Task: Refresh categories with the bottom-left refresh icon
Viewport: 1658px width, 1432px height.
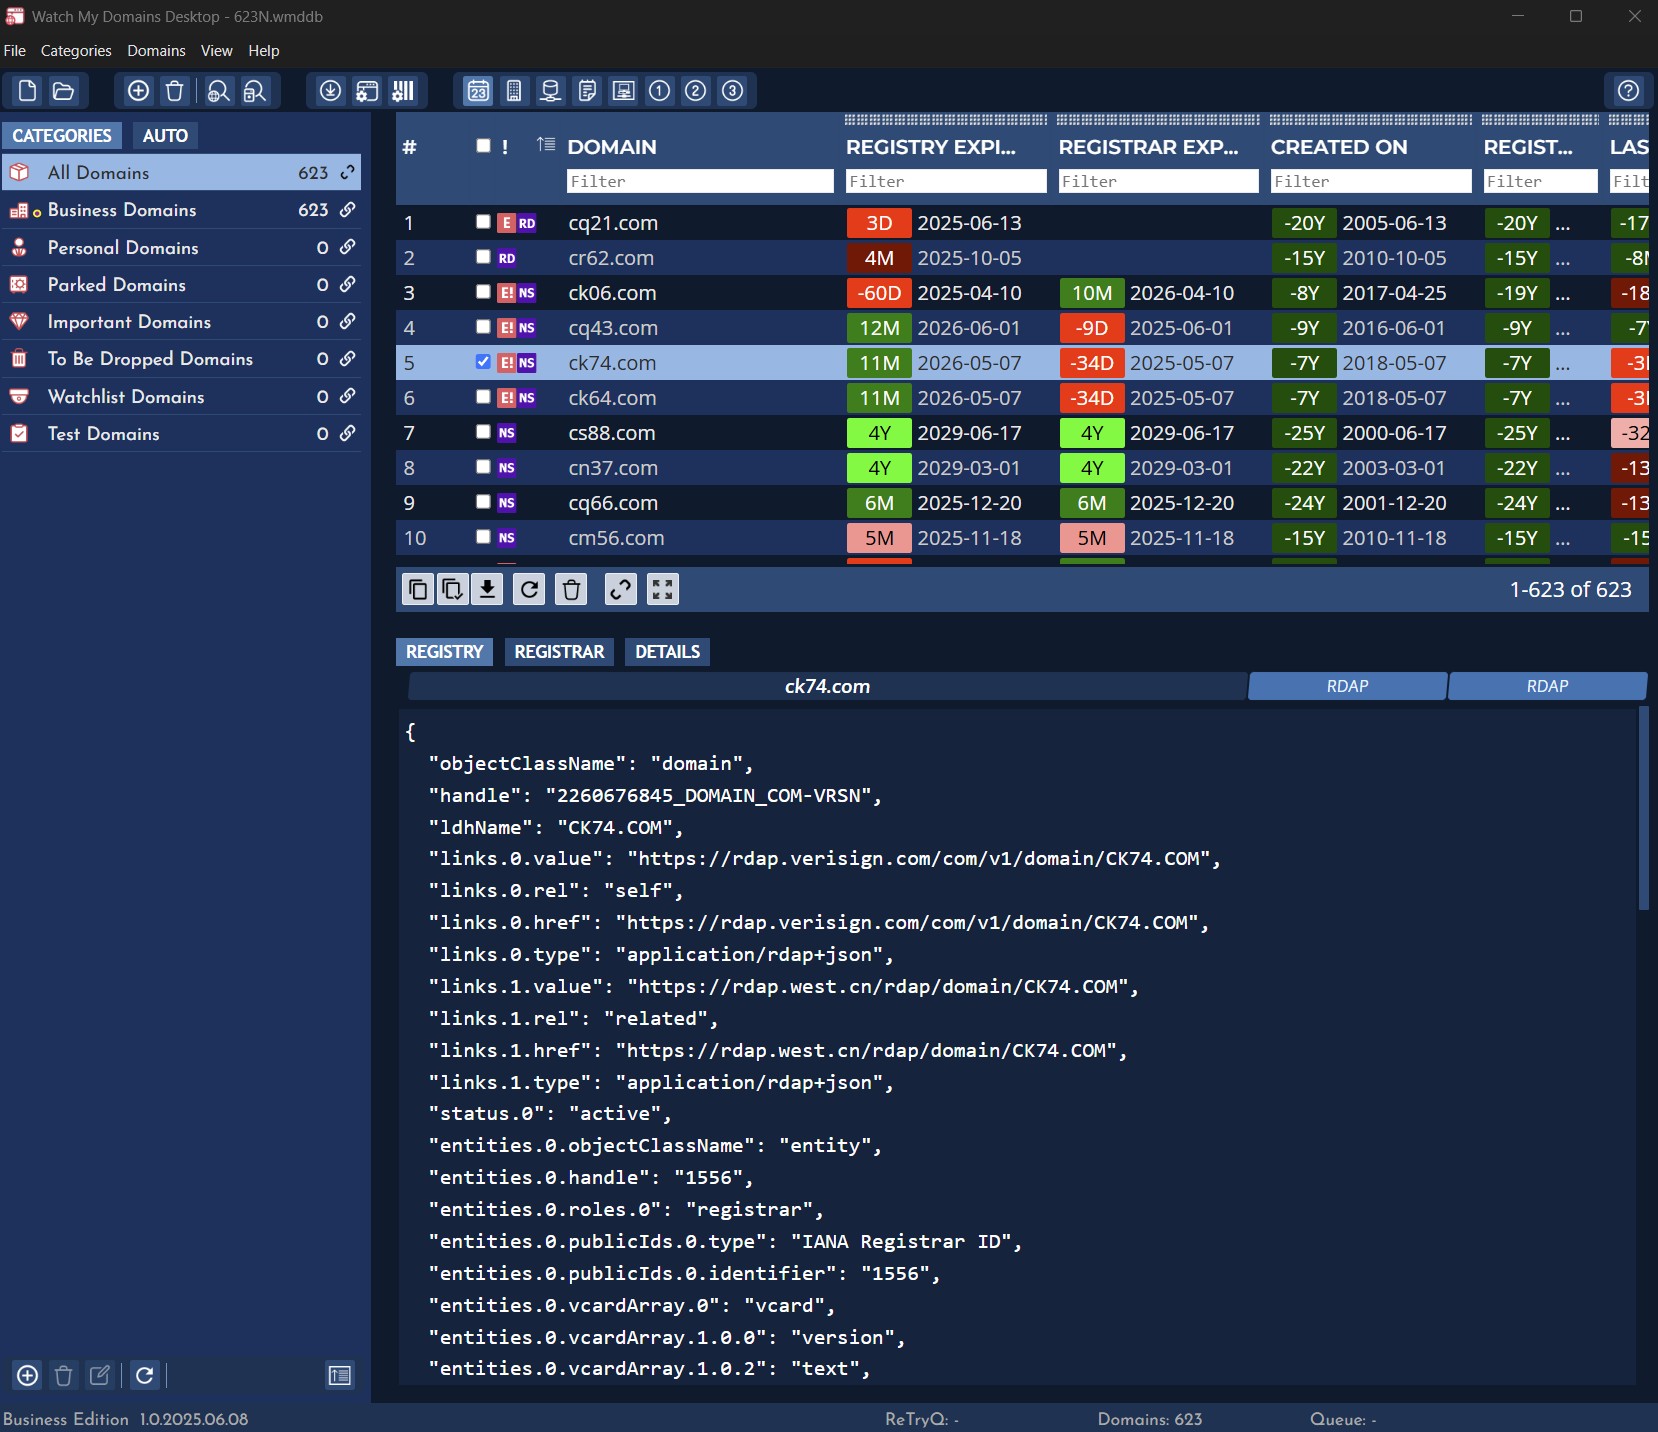Action: 145,1376
